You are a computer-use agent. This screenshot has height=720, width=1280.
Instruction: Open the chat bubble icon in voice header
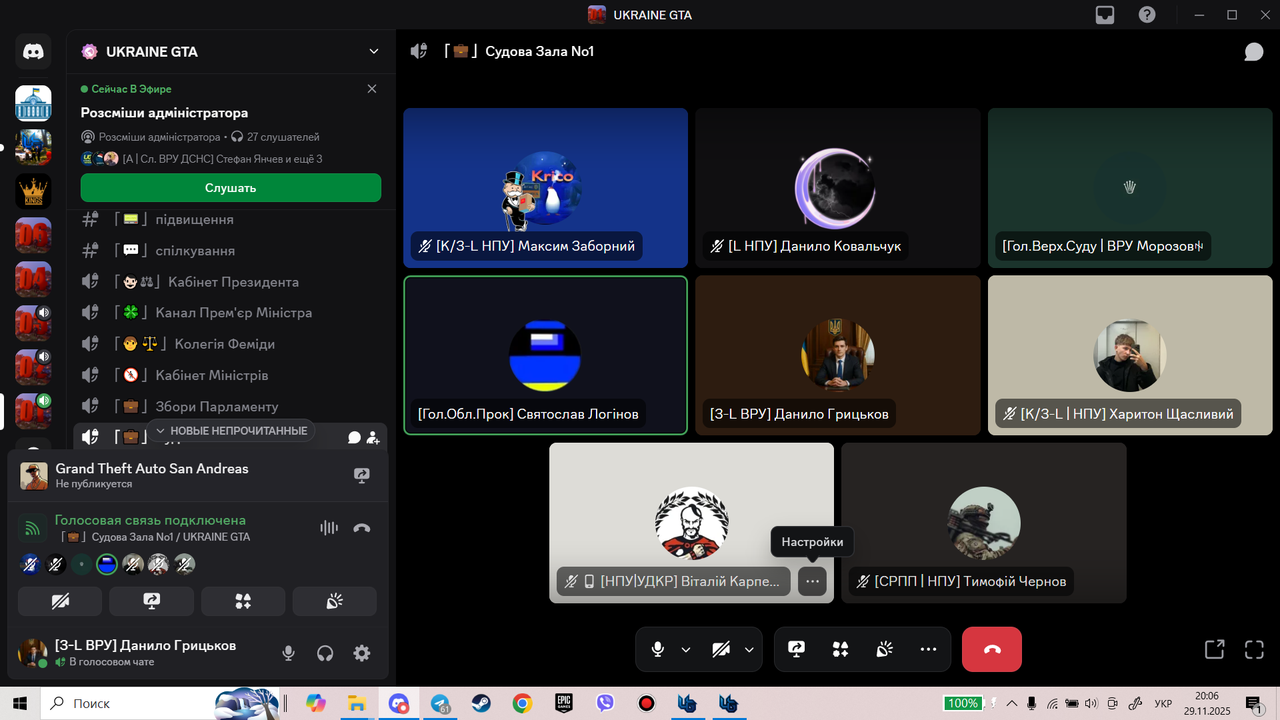click(1254, 52)
